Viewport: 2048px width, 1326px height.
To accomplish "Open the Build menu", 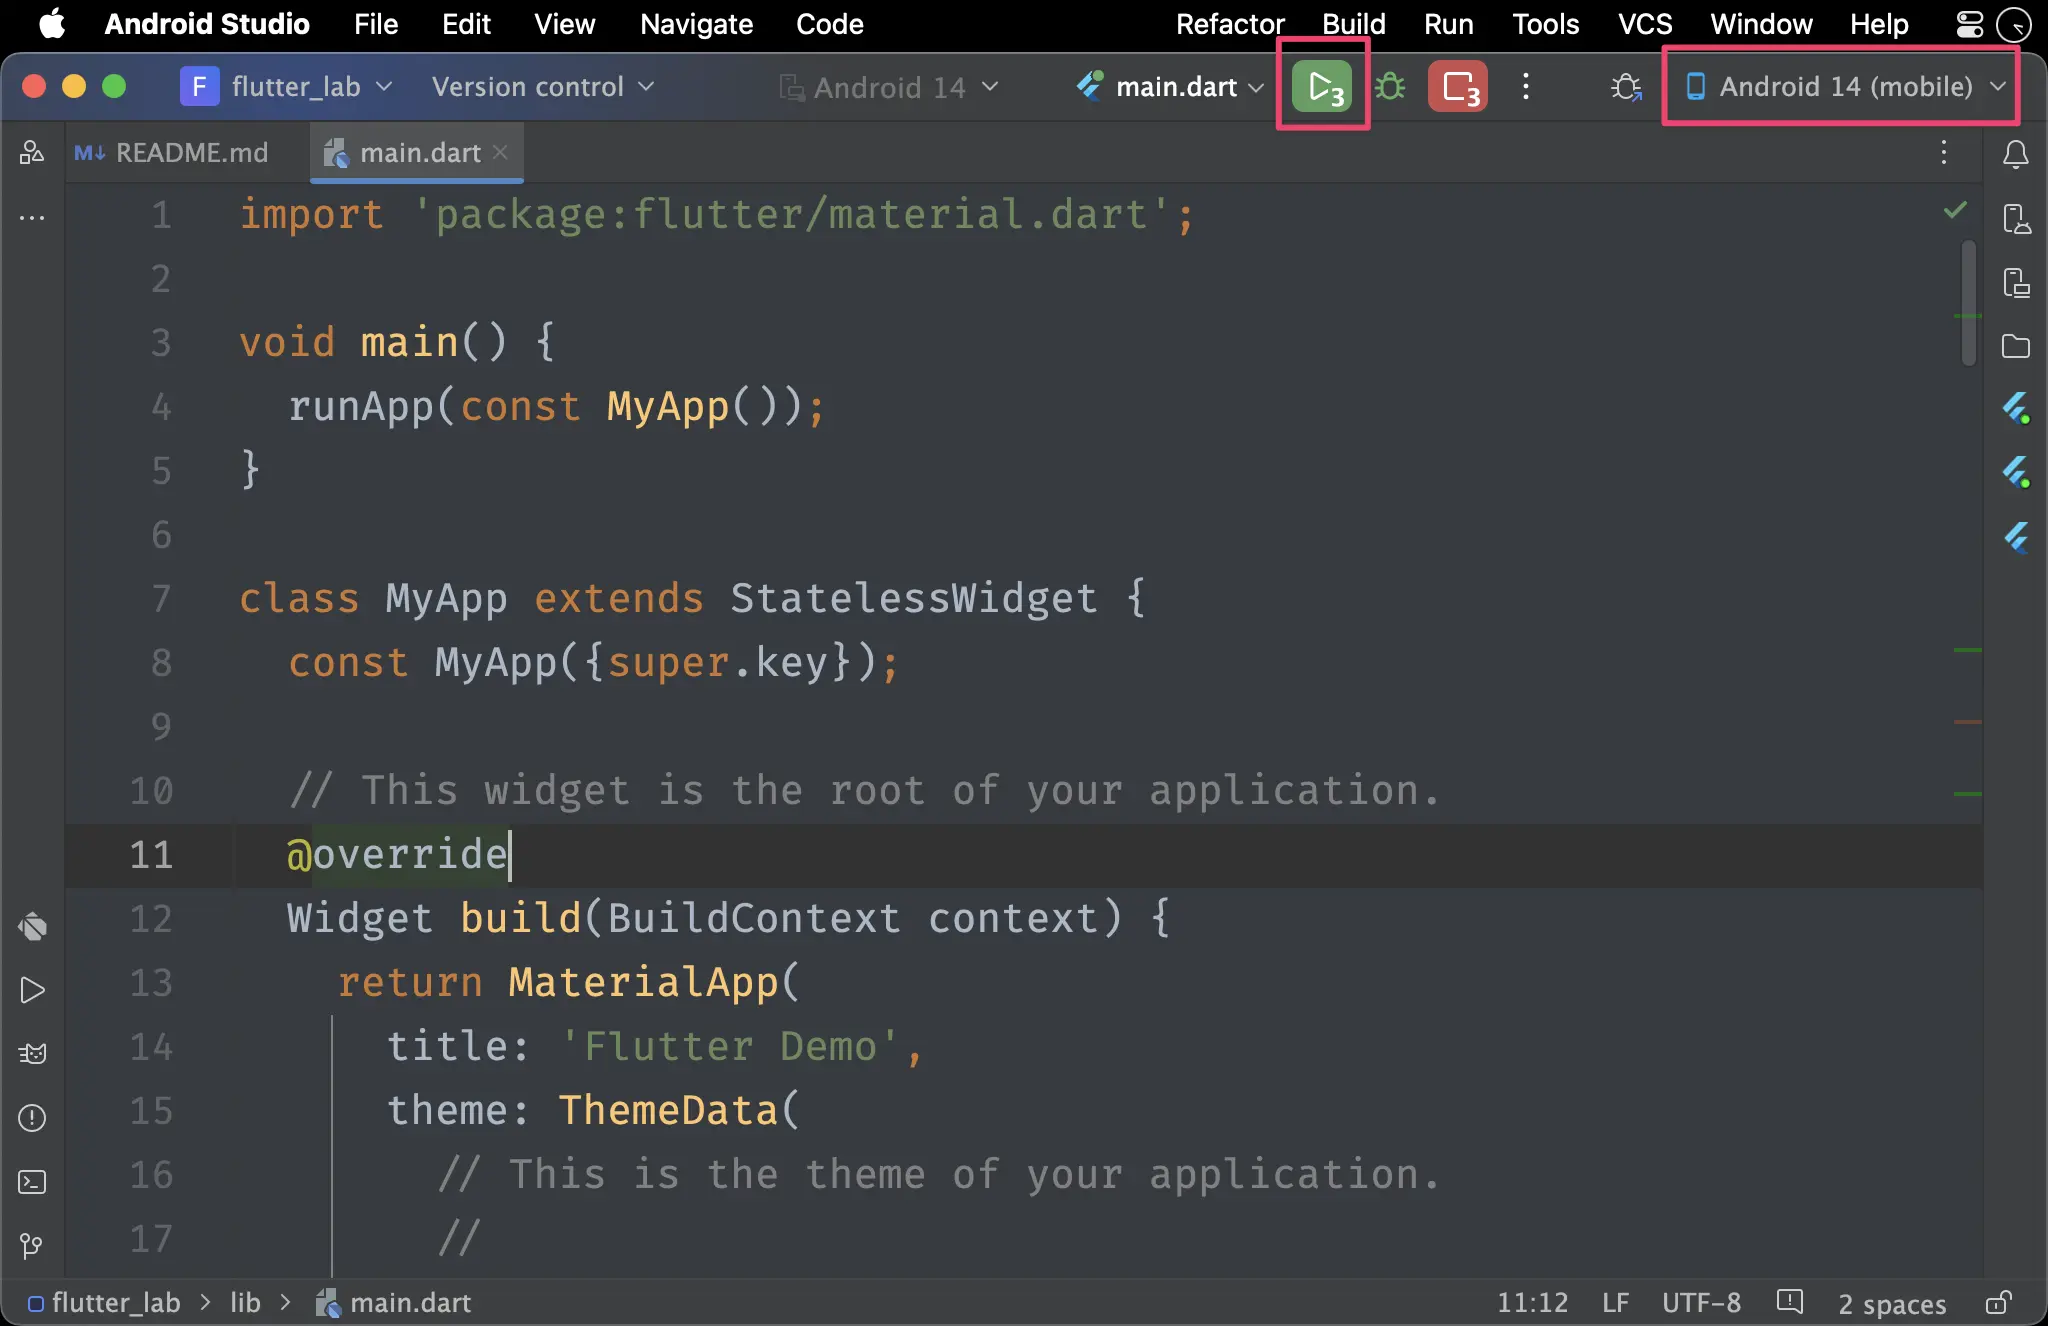I will point(1353,24).
